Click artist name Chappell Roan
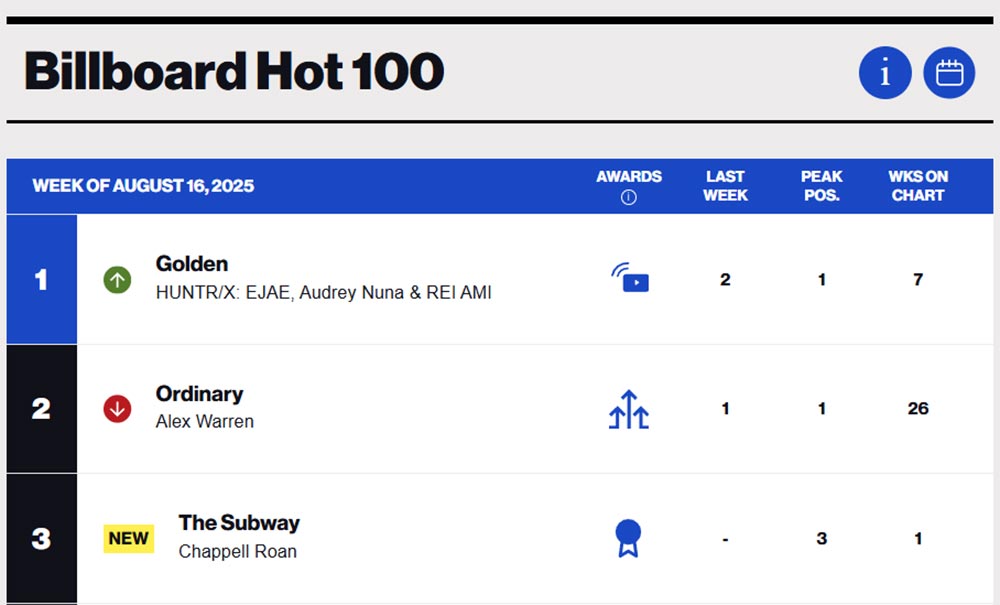The image size is (1000, 605). (237, 551)
